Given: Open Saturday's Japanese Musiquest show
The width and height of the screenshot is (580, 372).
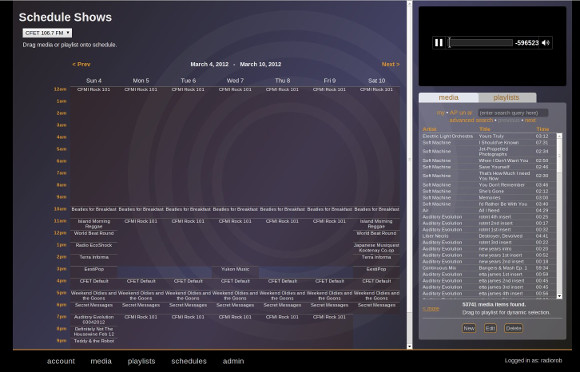Looking at the screenshot, I should click(x=377, y=248).
